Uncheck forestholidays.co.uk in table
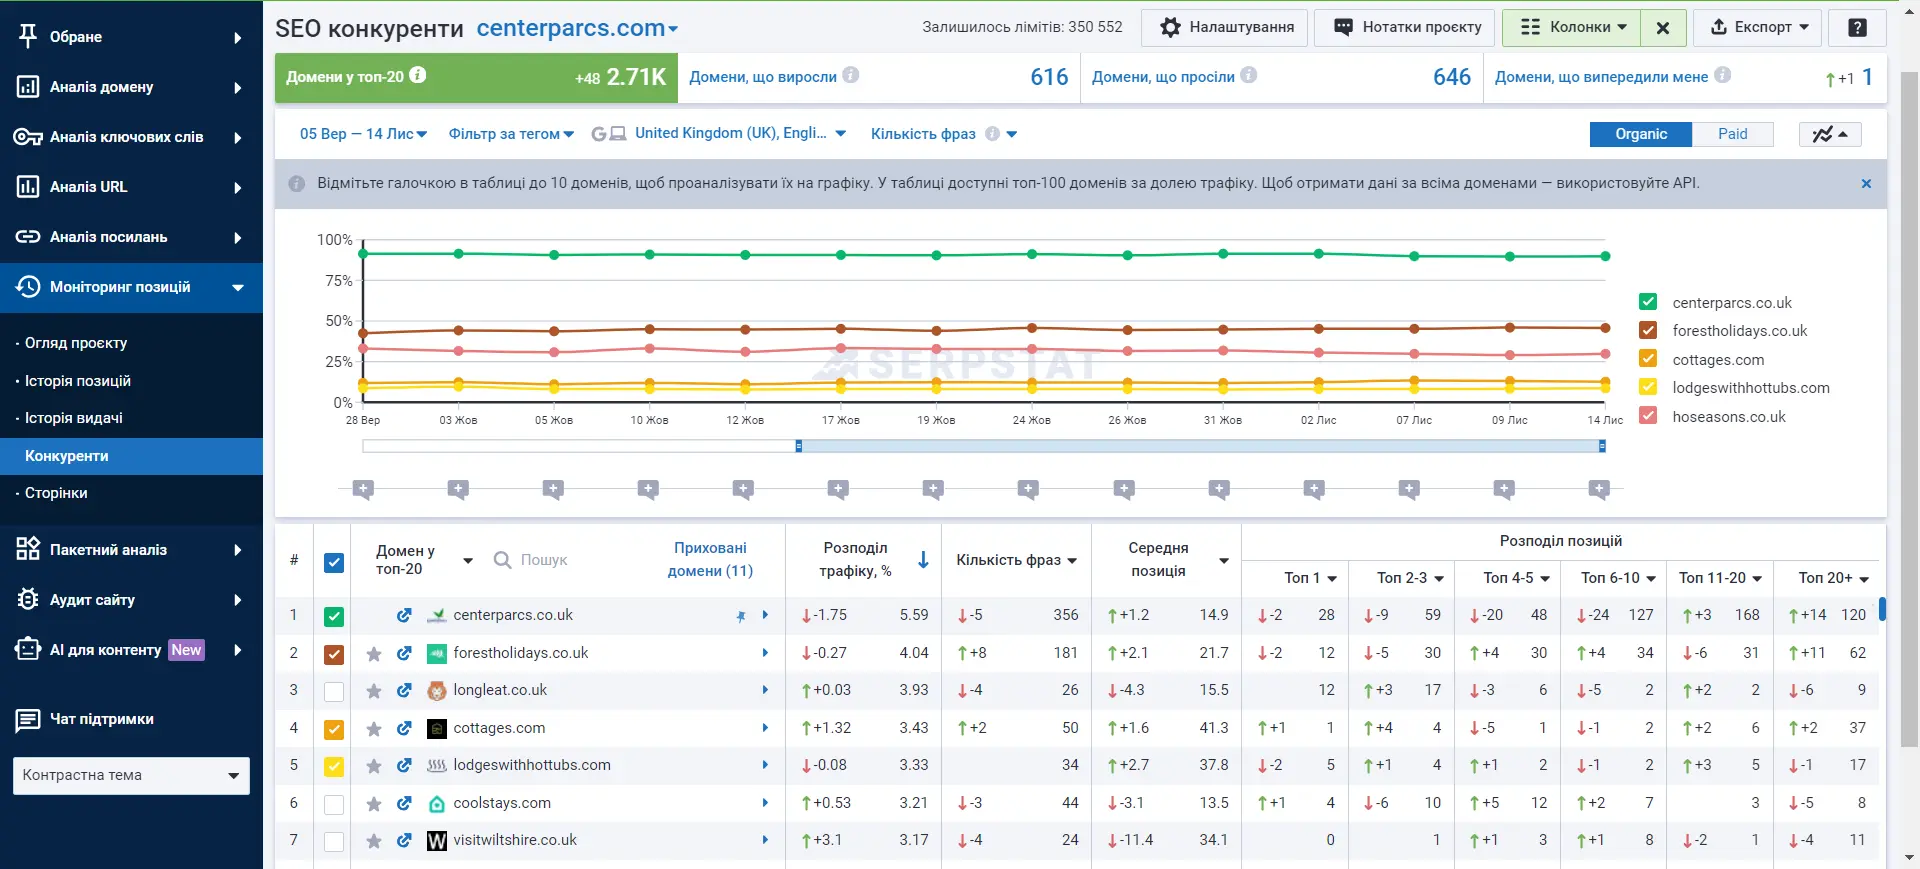Screen dimensions: 1920x869 [334, 654]
